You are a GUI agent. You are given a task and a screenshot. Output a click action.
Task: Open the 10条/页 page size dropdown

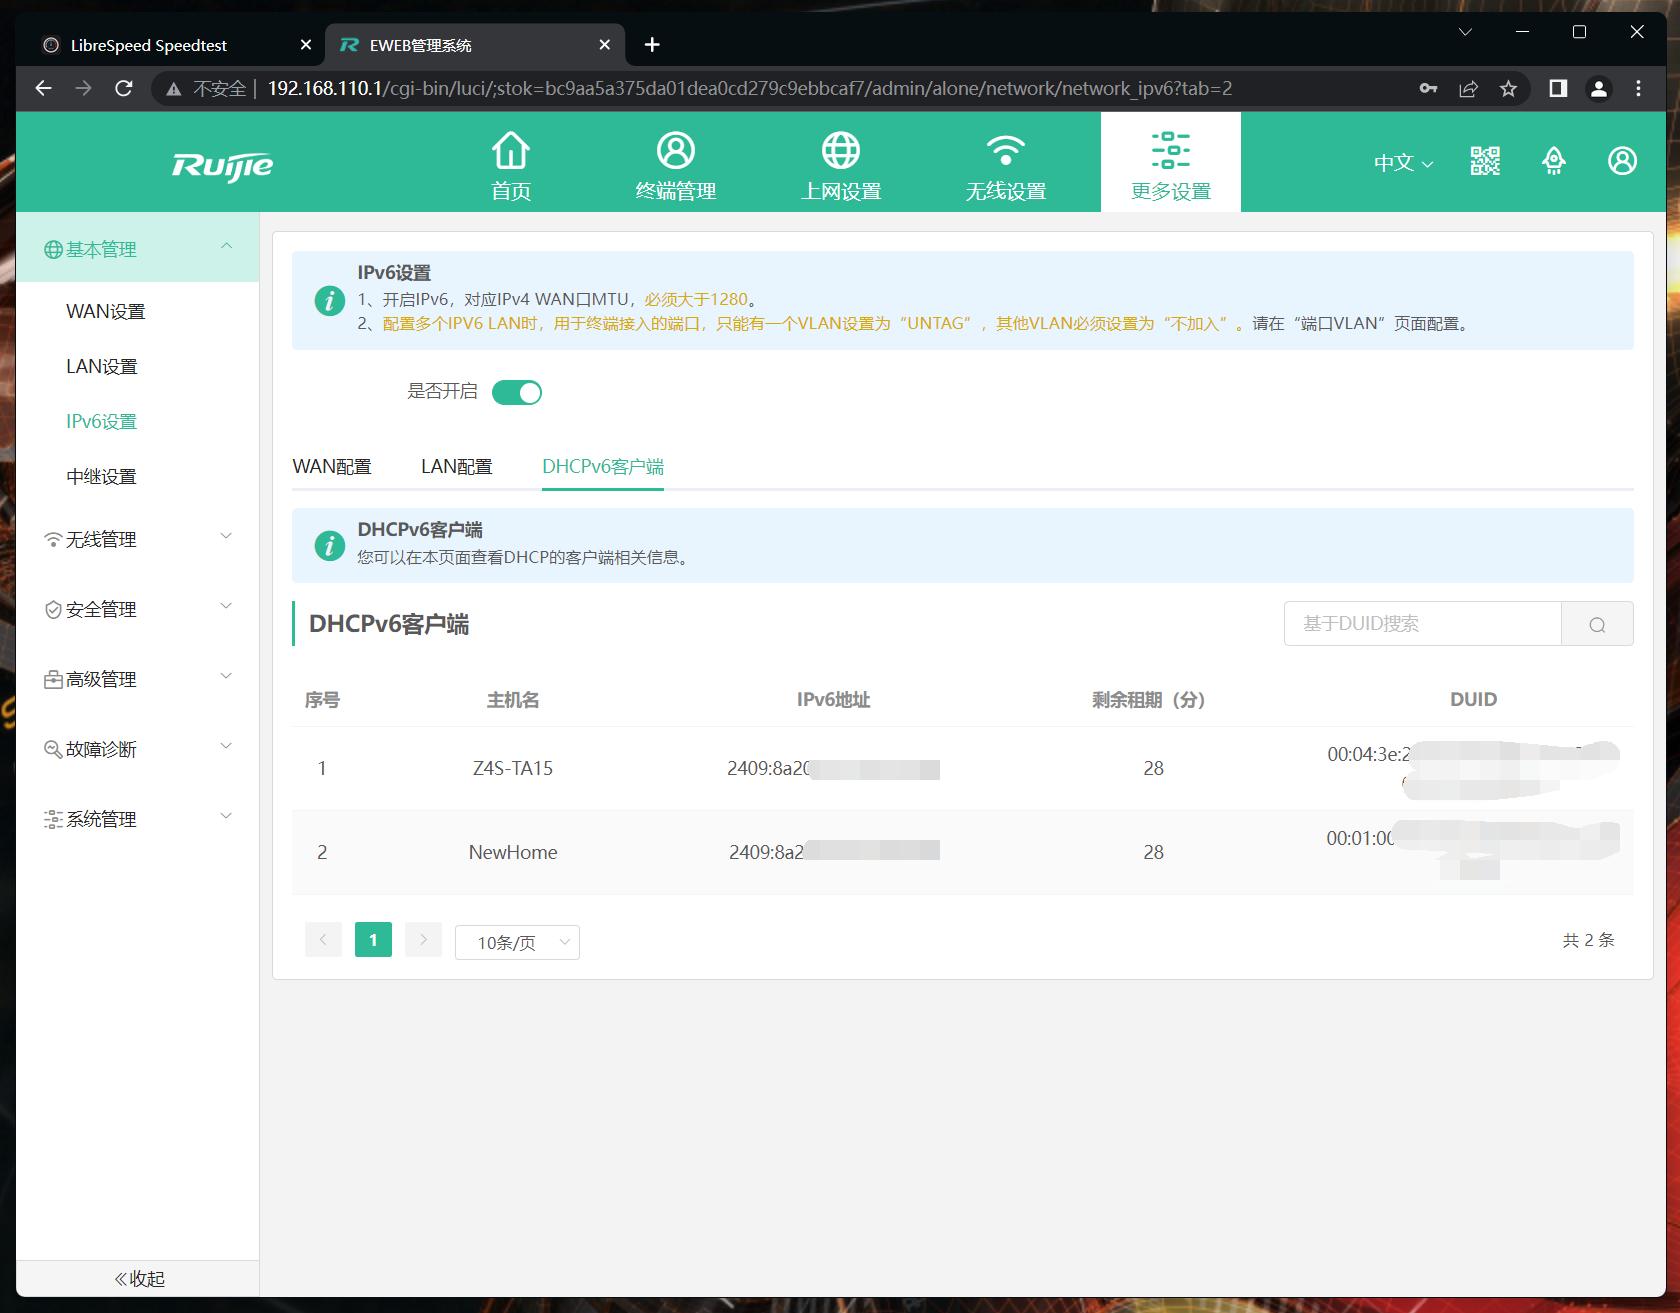(x=517, y=942)
